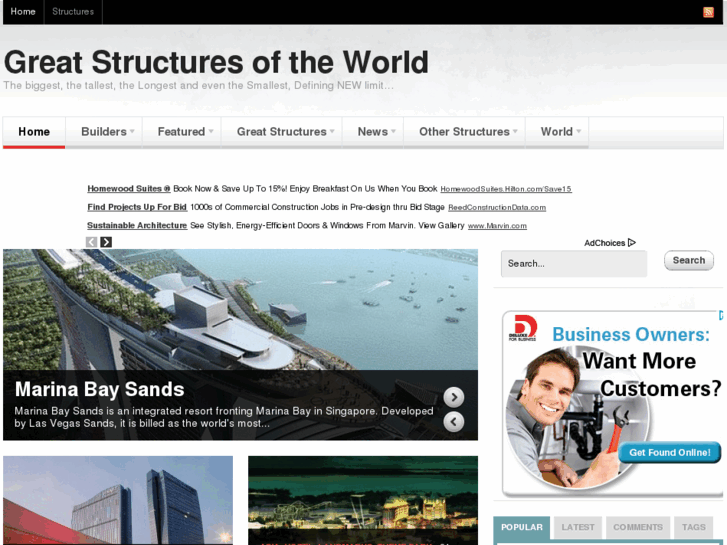
Task: Click the previous ad arrow under the text ads
Action: point(92,242)
